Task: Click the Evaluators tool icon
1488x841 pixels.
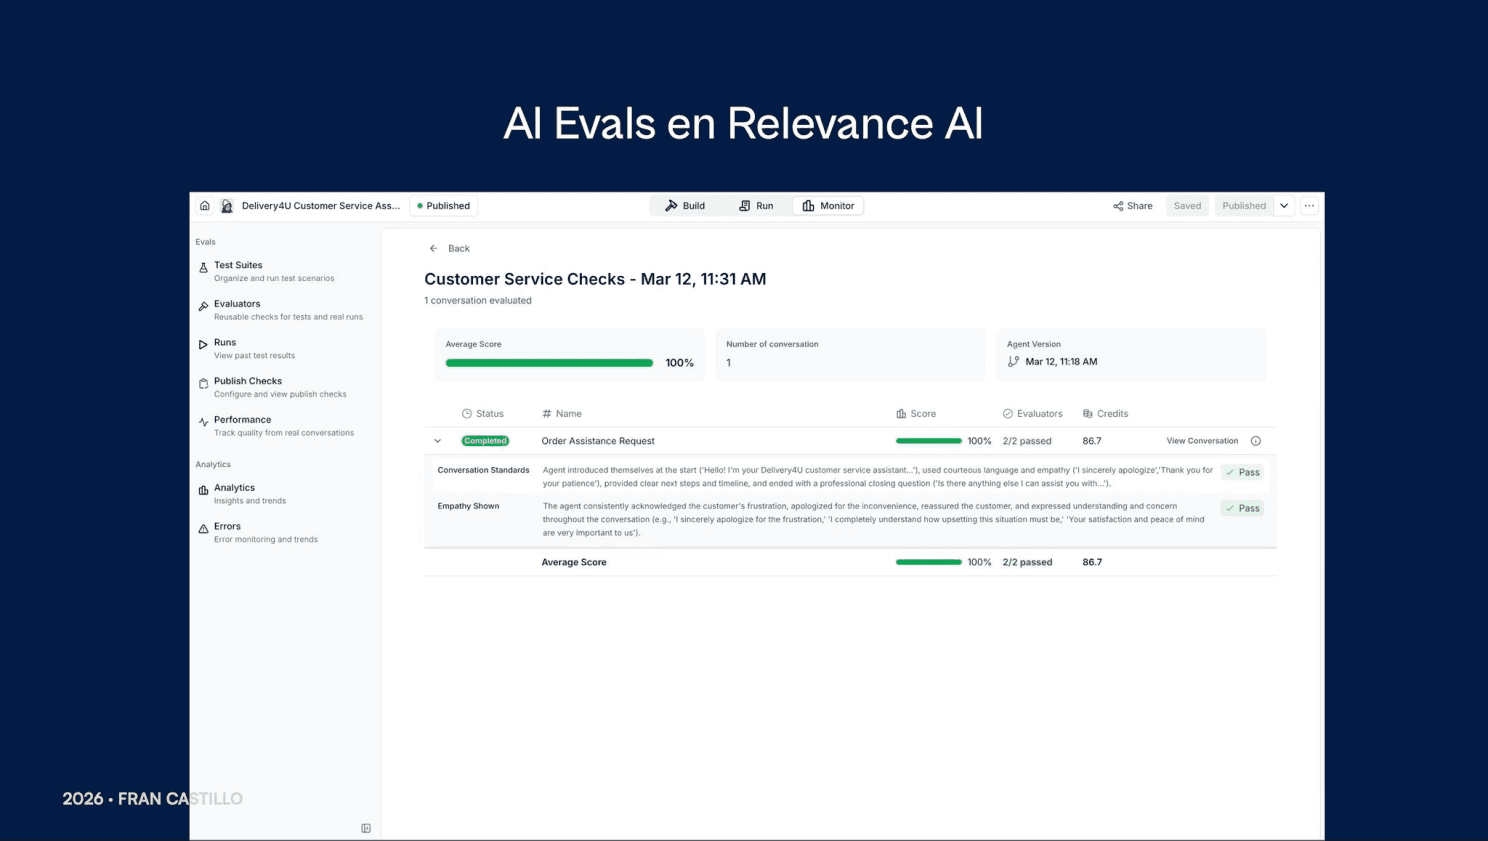Action: 203,306
